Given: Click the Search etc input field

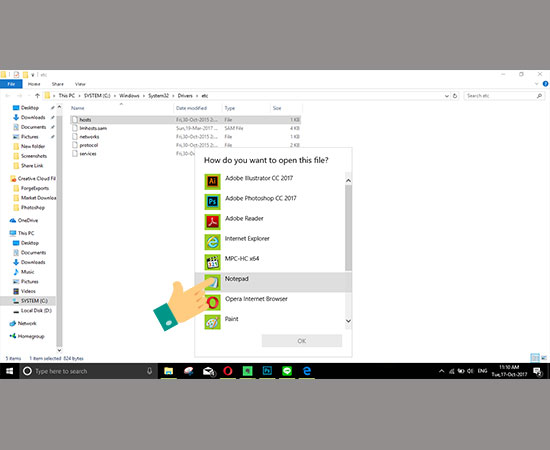Looking at the screenshot, I should (x=504, y=96).
